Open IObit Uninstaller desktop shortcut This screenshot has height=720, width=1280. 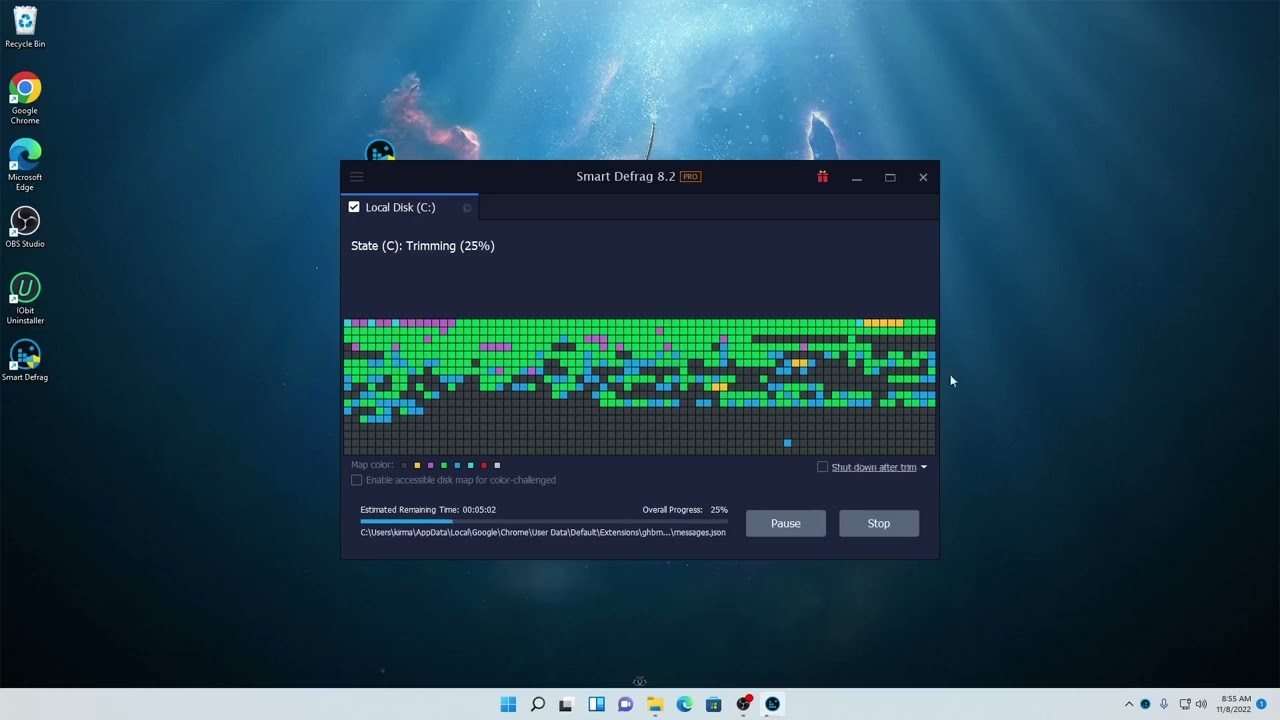click(x=25, y=299)
